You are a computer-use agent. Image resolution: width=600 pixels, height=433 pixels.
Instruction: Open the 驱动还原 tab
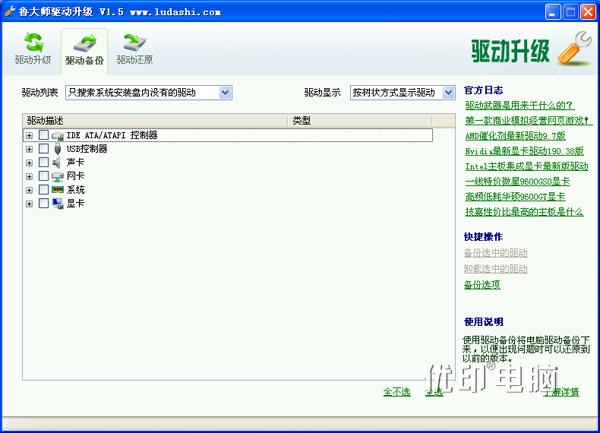(135, 50)
